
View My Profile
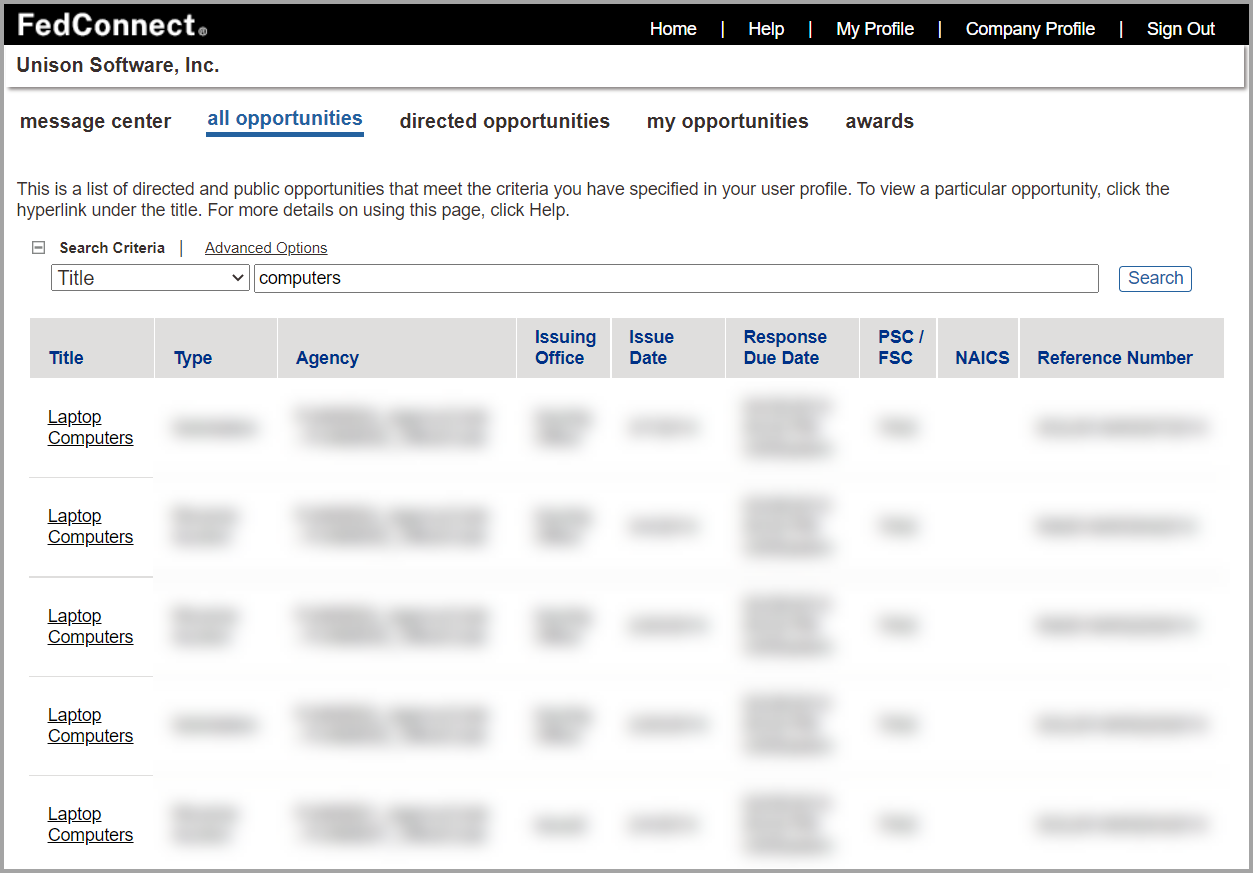(874, 28)
